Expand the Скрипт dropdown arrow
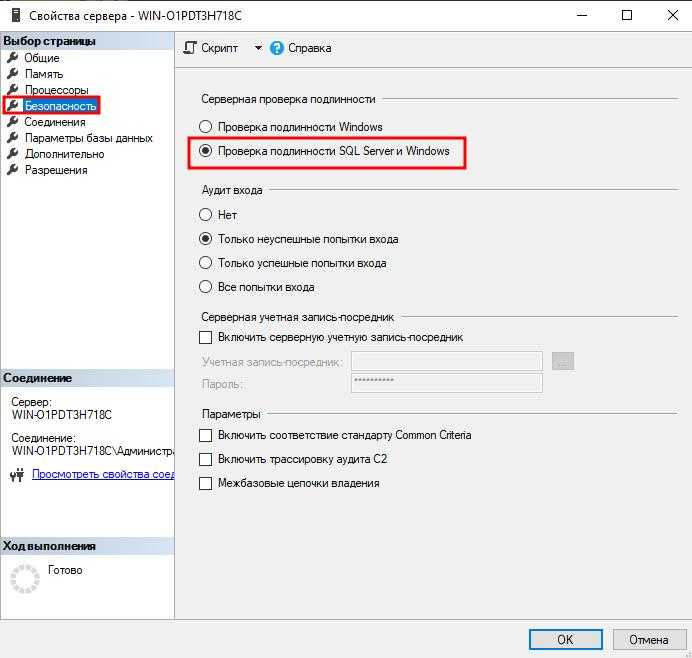Screen dimensions: 692x658 click(258, 48)
